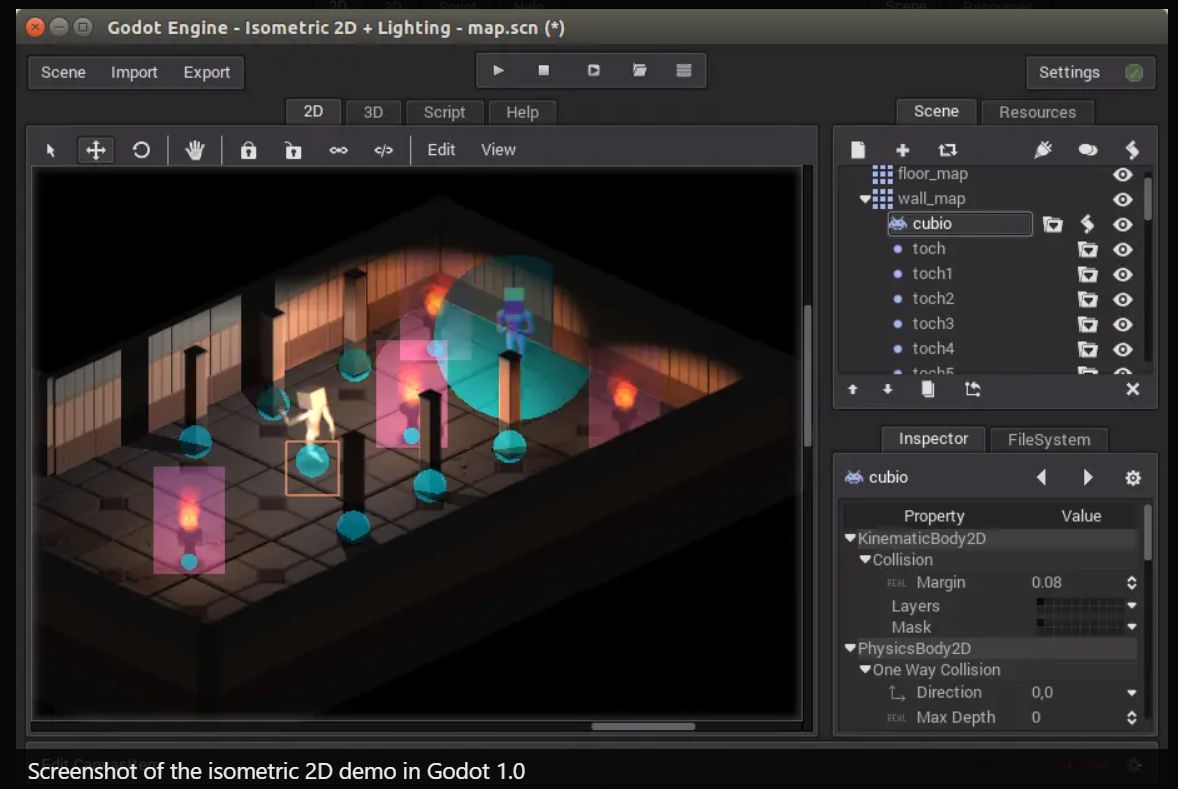
Task: Open Inspector gear options
Action: pos(1132,478)
